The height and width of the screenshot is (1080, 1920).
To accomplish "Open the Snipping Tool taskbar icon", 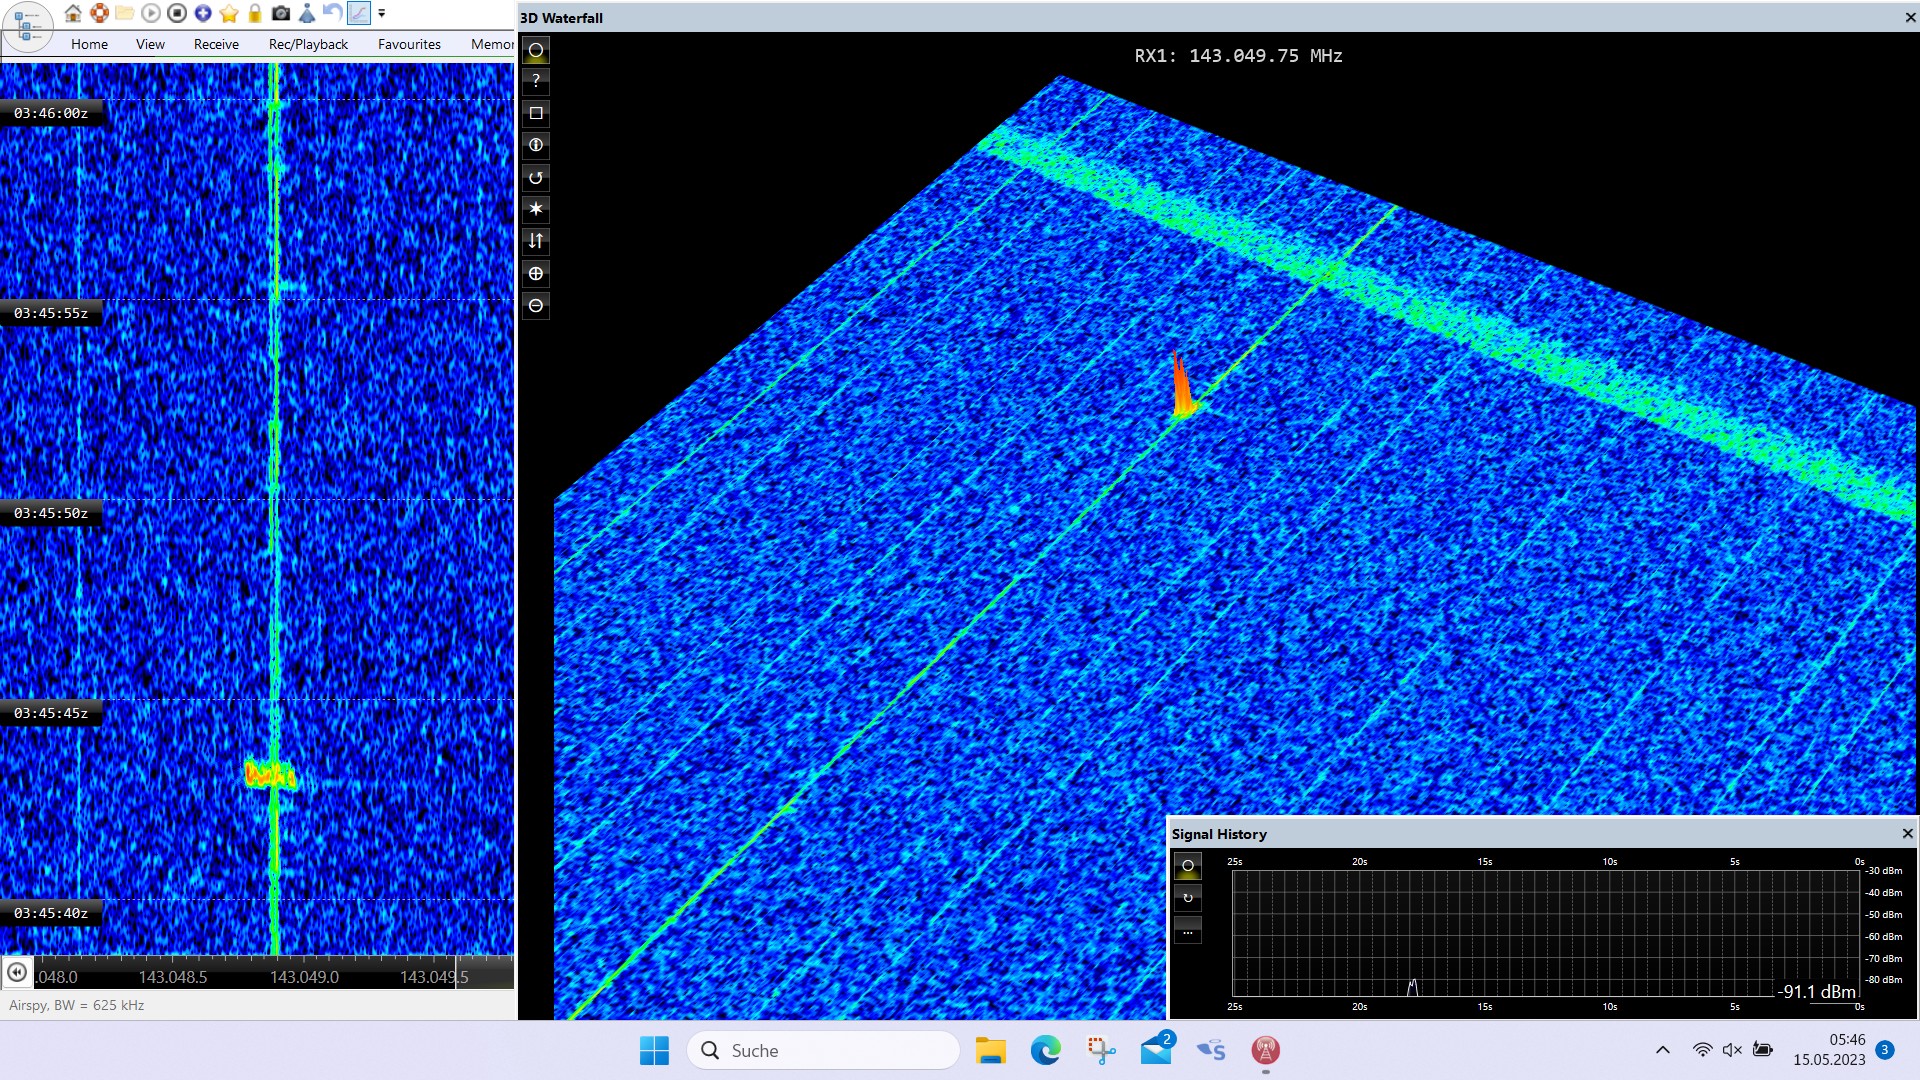I will click(x=1101, y=1050).
